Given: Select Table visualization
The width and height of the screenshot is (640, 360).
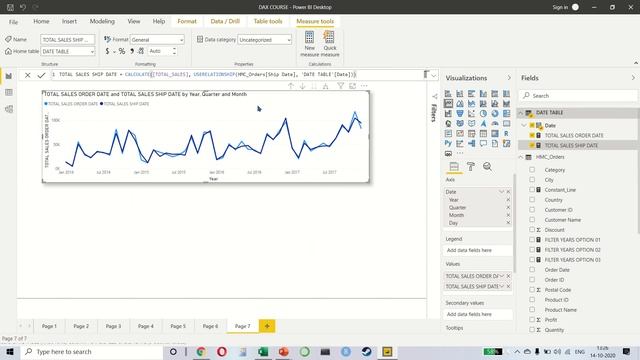Looking at the screenshot, I should 483,133.
